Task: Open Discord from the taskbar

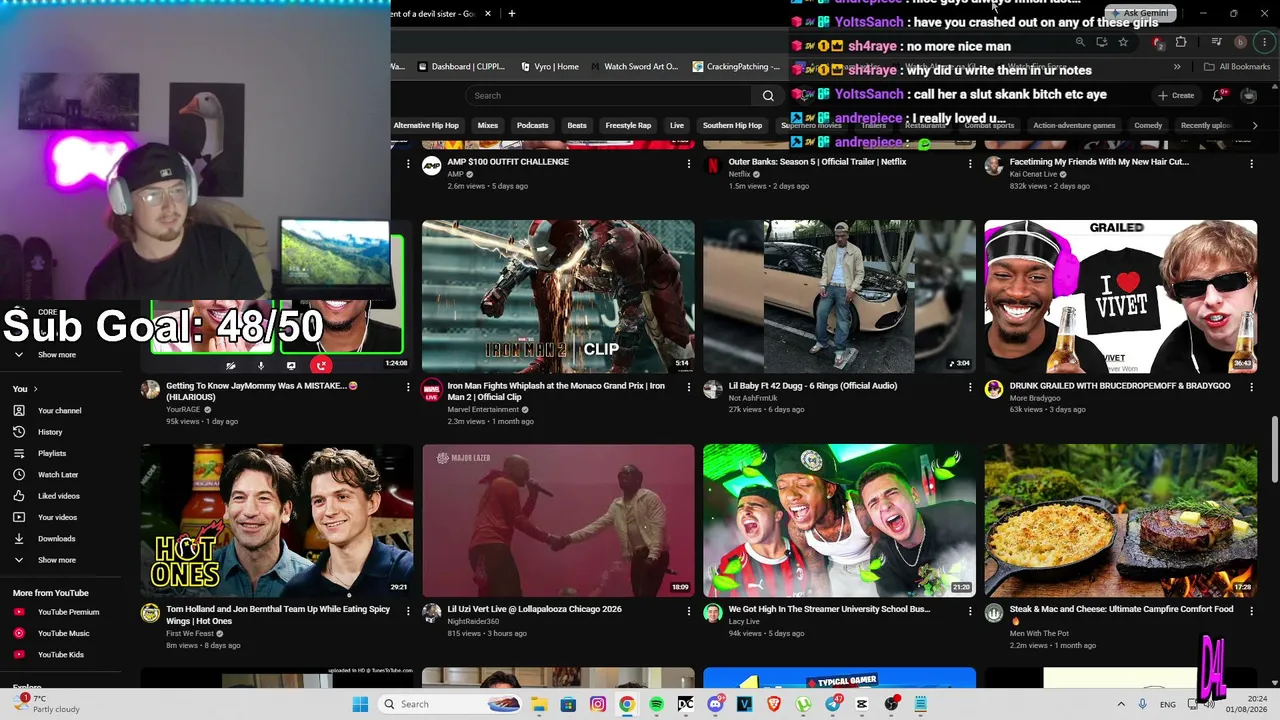Action: [715, 704]
